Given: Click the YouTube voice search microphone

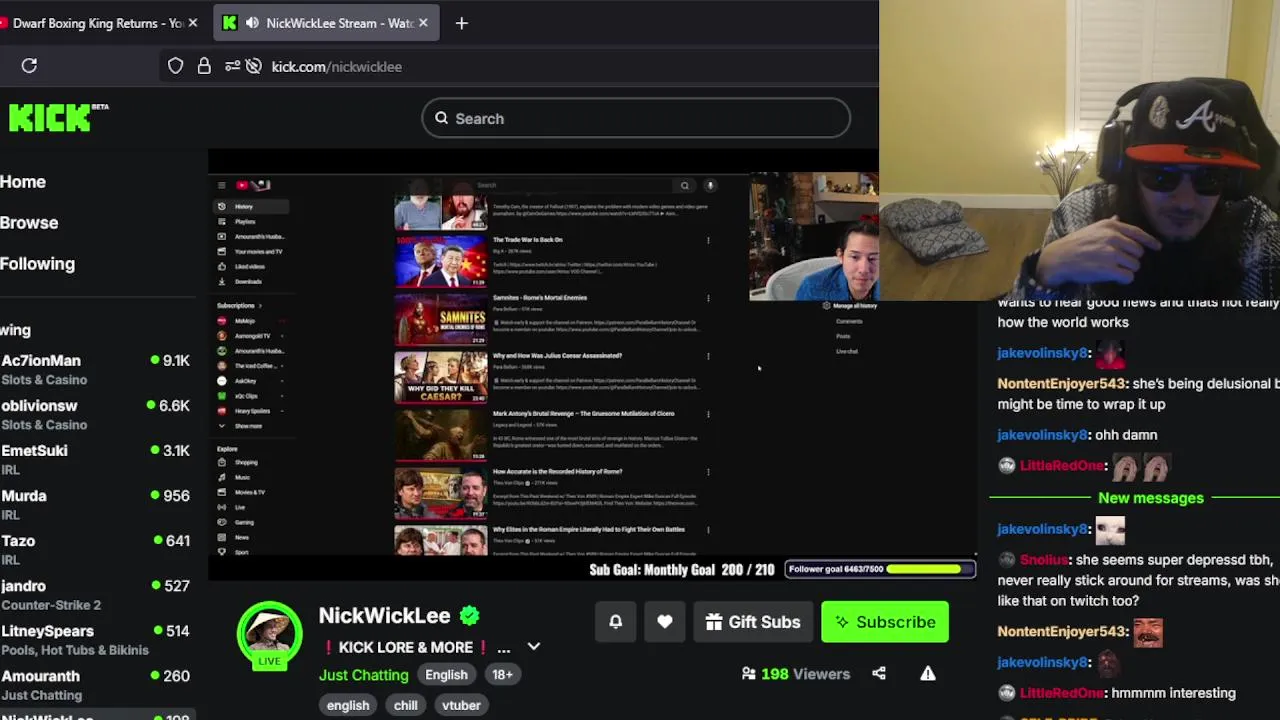Looking at the screenshot, I should (710, 185).
